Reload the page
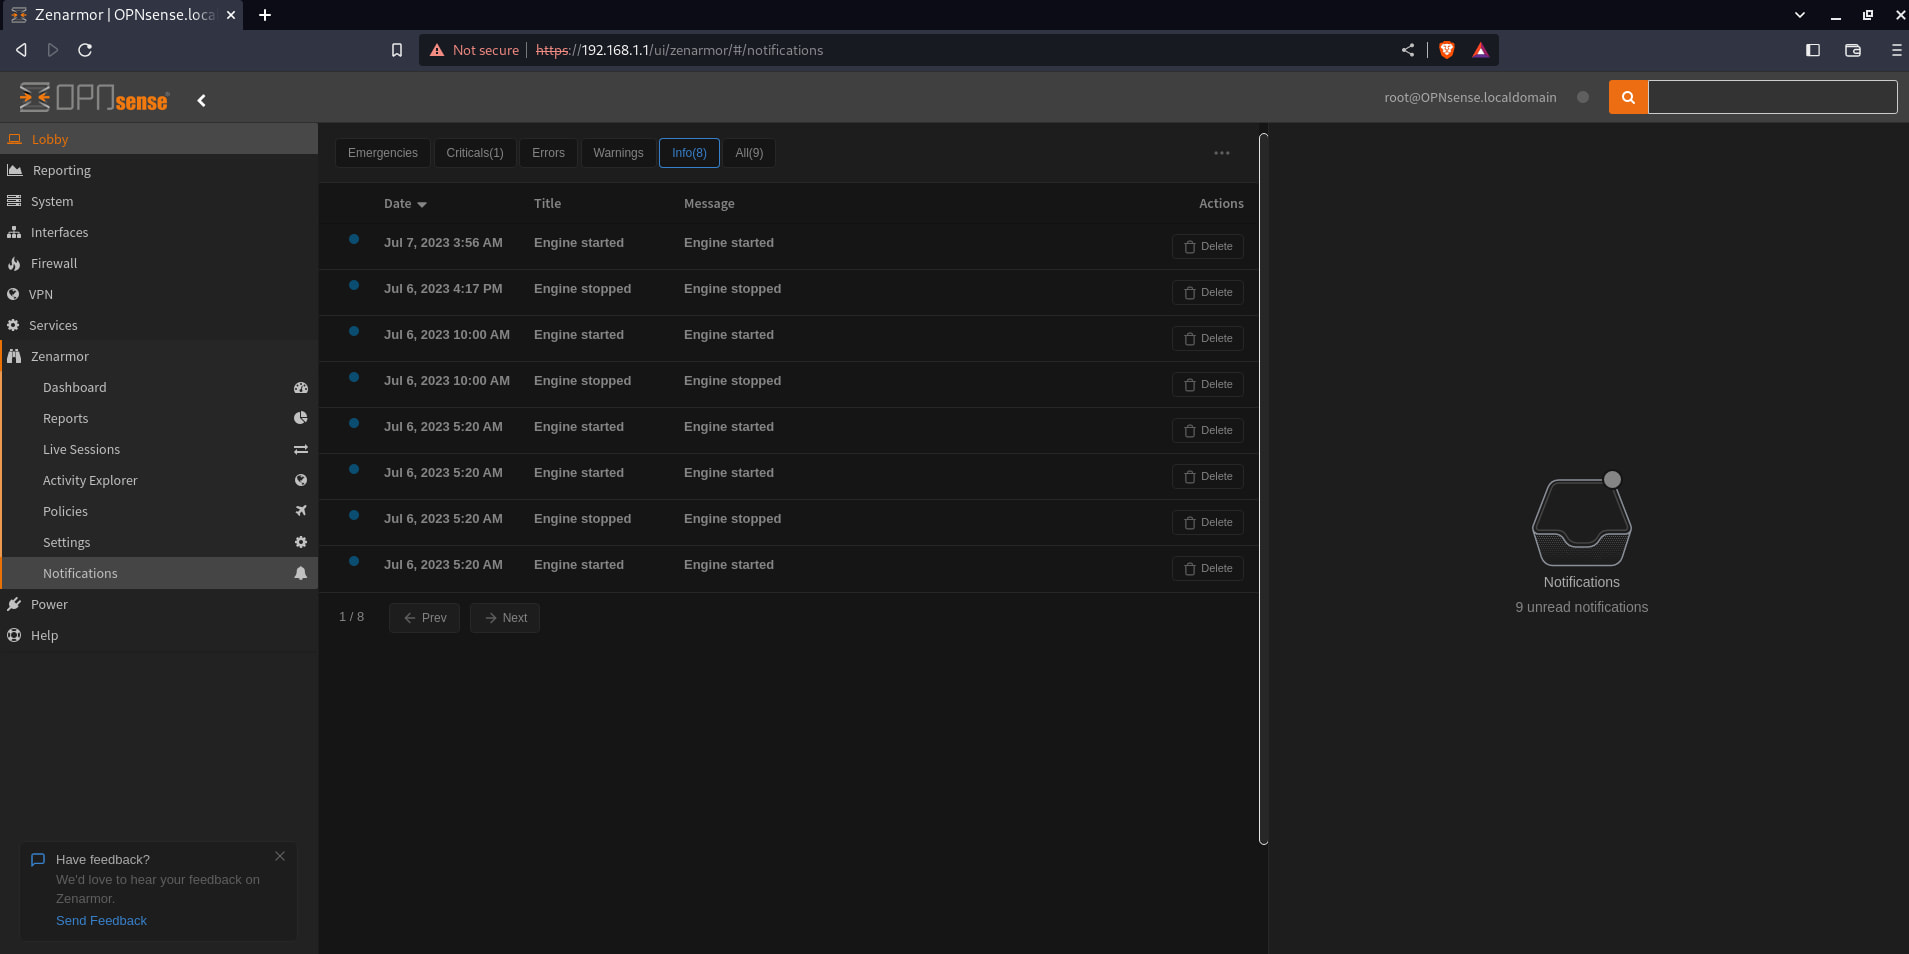The image size is (1909, 954). pos(85,50)
